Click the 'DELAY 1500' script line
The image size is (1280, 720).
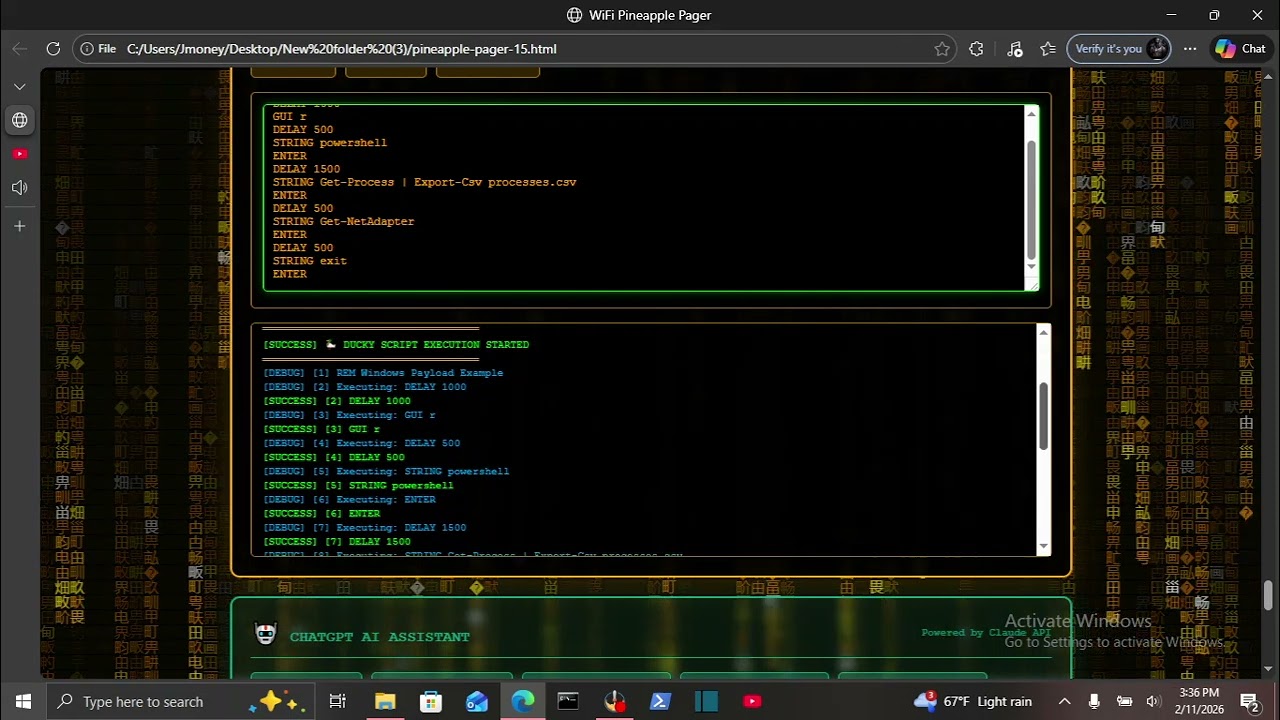tap(306, 169)
